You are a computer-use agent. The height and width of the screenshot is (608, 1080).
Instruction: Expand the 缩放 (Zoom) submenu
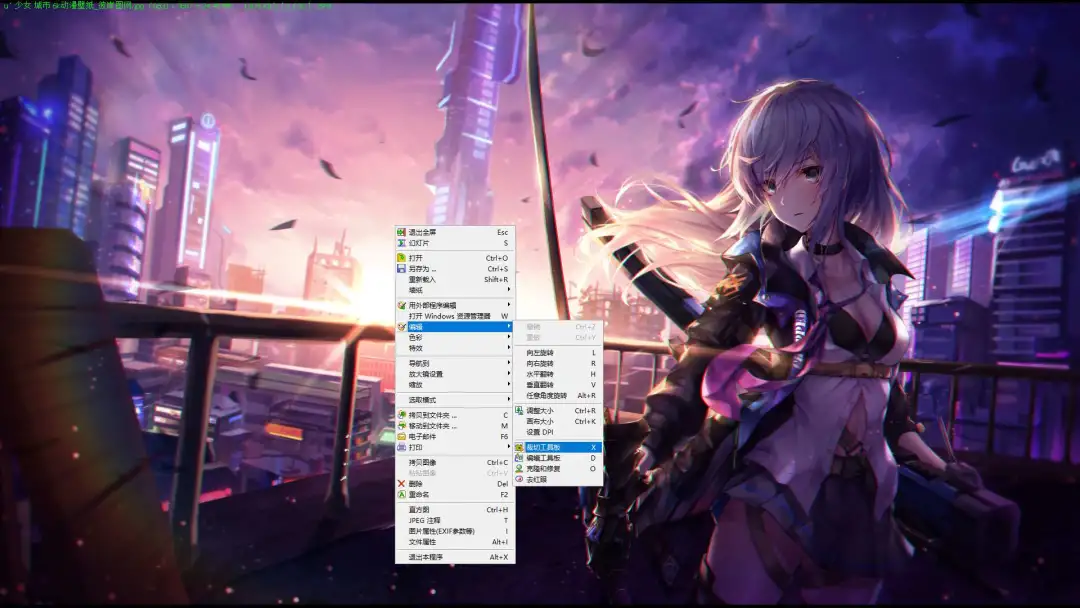click(455, 384)
